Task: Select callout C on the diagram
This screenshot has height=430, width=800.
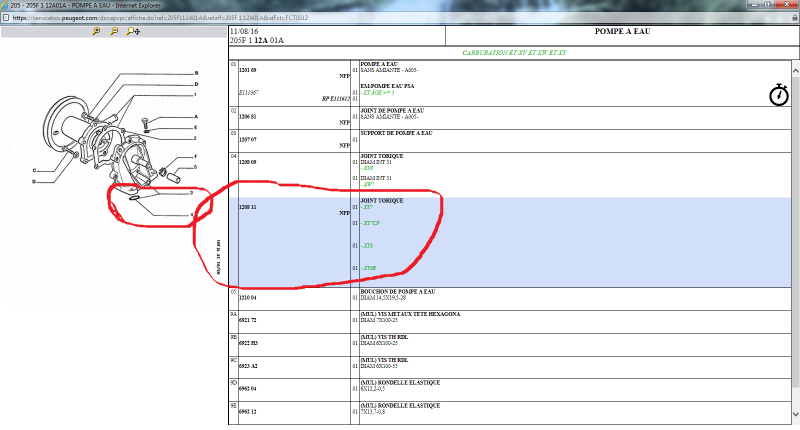Action: click(35, 171)
